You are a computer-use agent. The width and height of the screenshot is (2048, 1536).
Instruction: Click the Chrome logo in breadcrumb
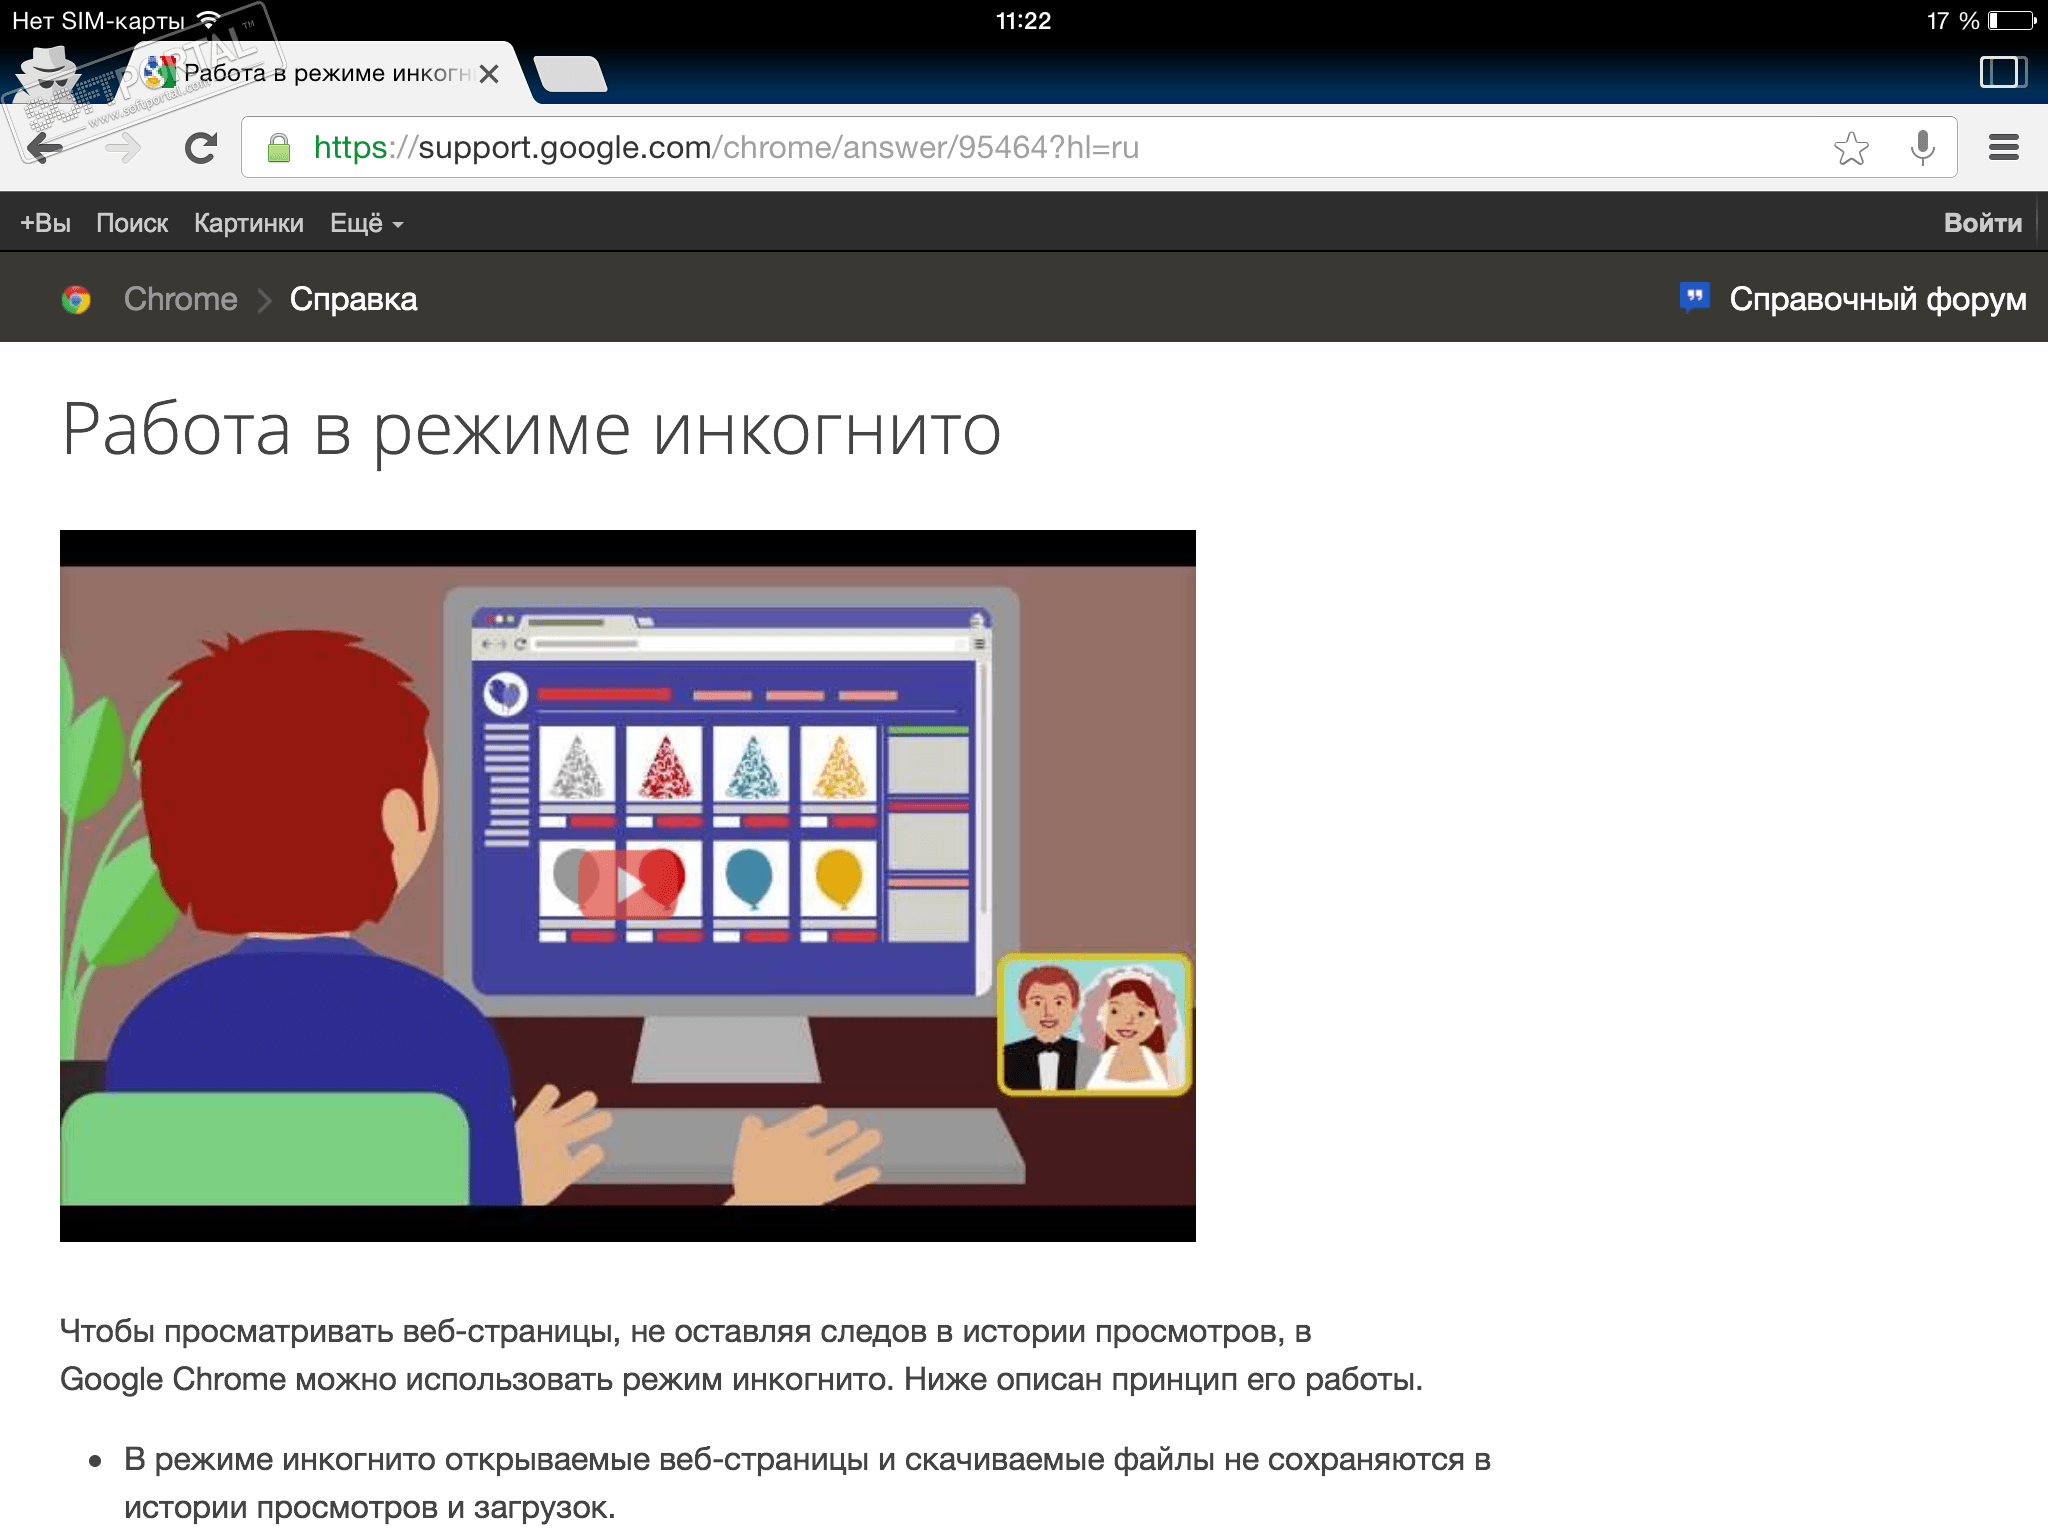(76, 299)
